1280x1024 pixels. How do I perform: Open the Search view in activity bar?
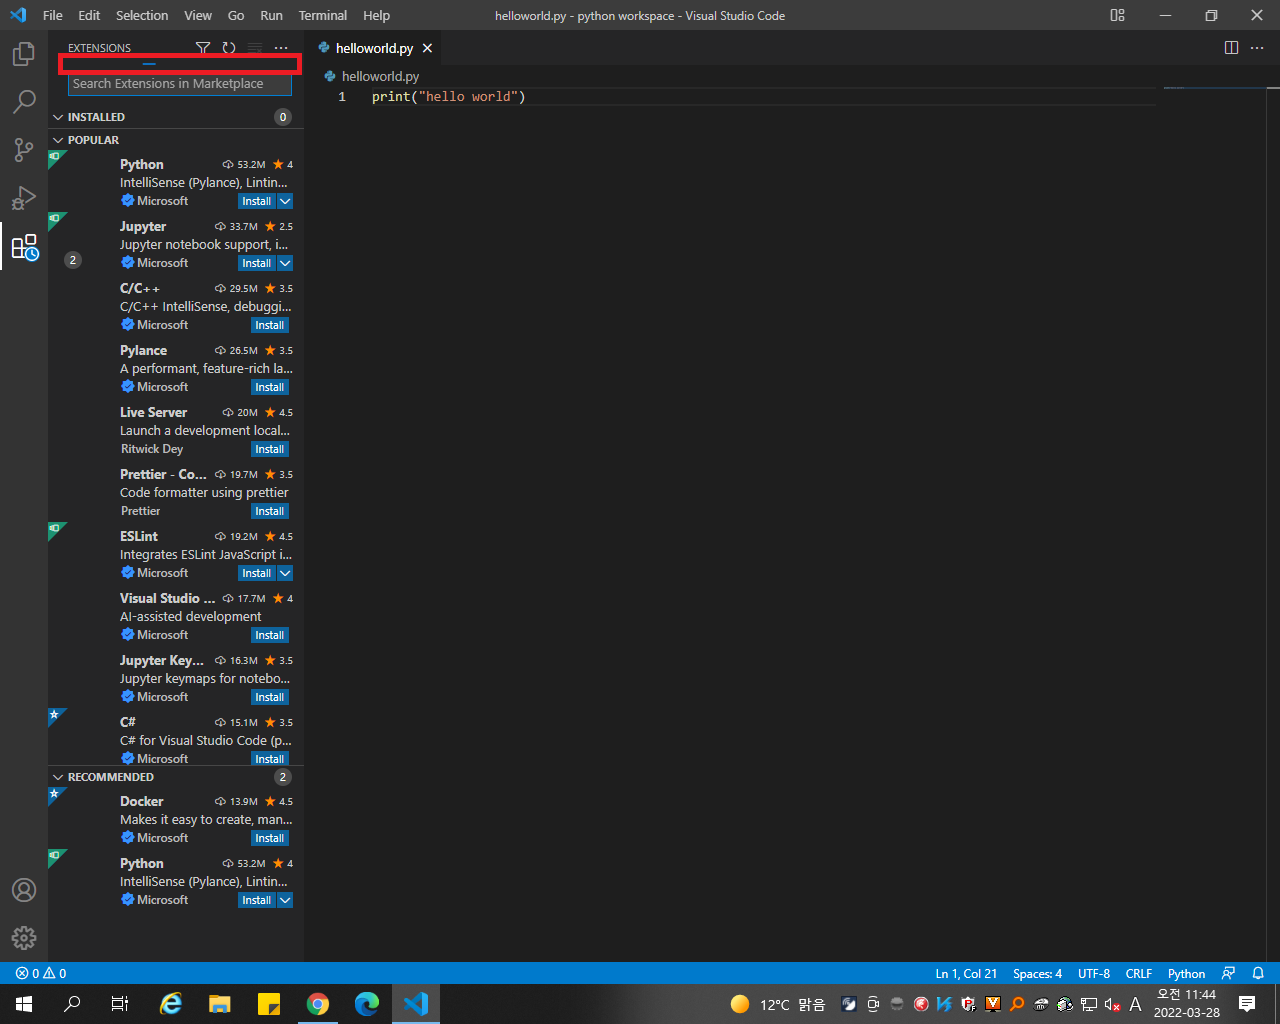[x=24, y=101]
